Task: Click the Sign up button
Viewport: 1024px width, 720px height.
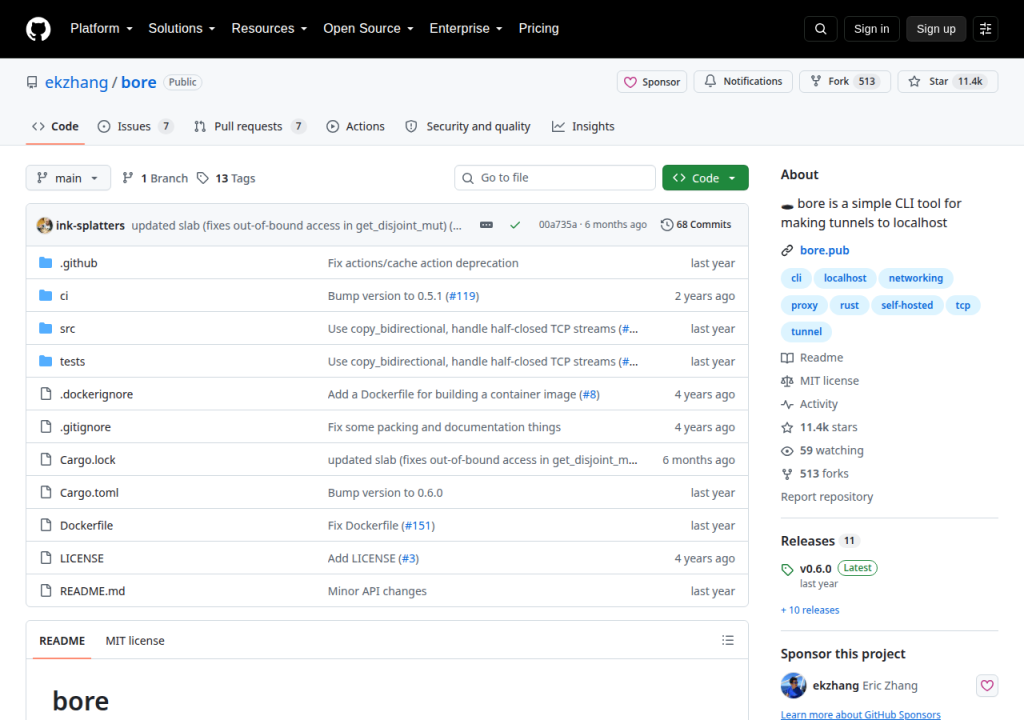Action: 936,29
